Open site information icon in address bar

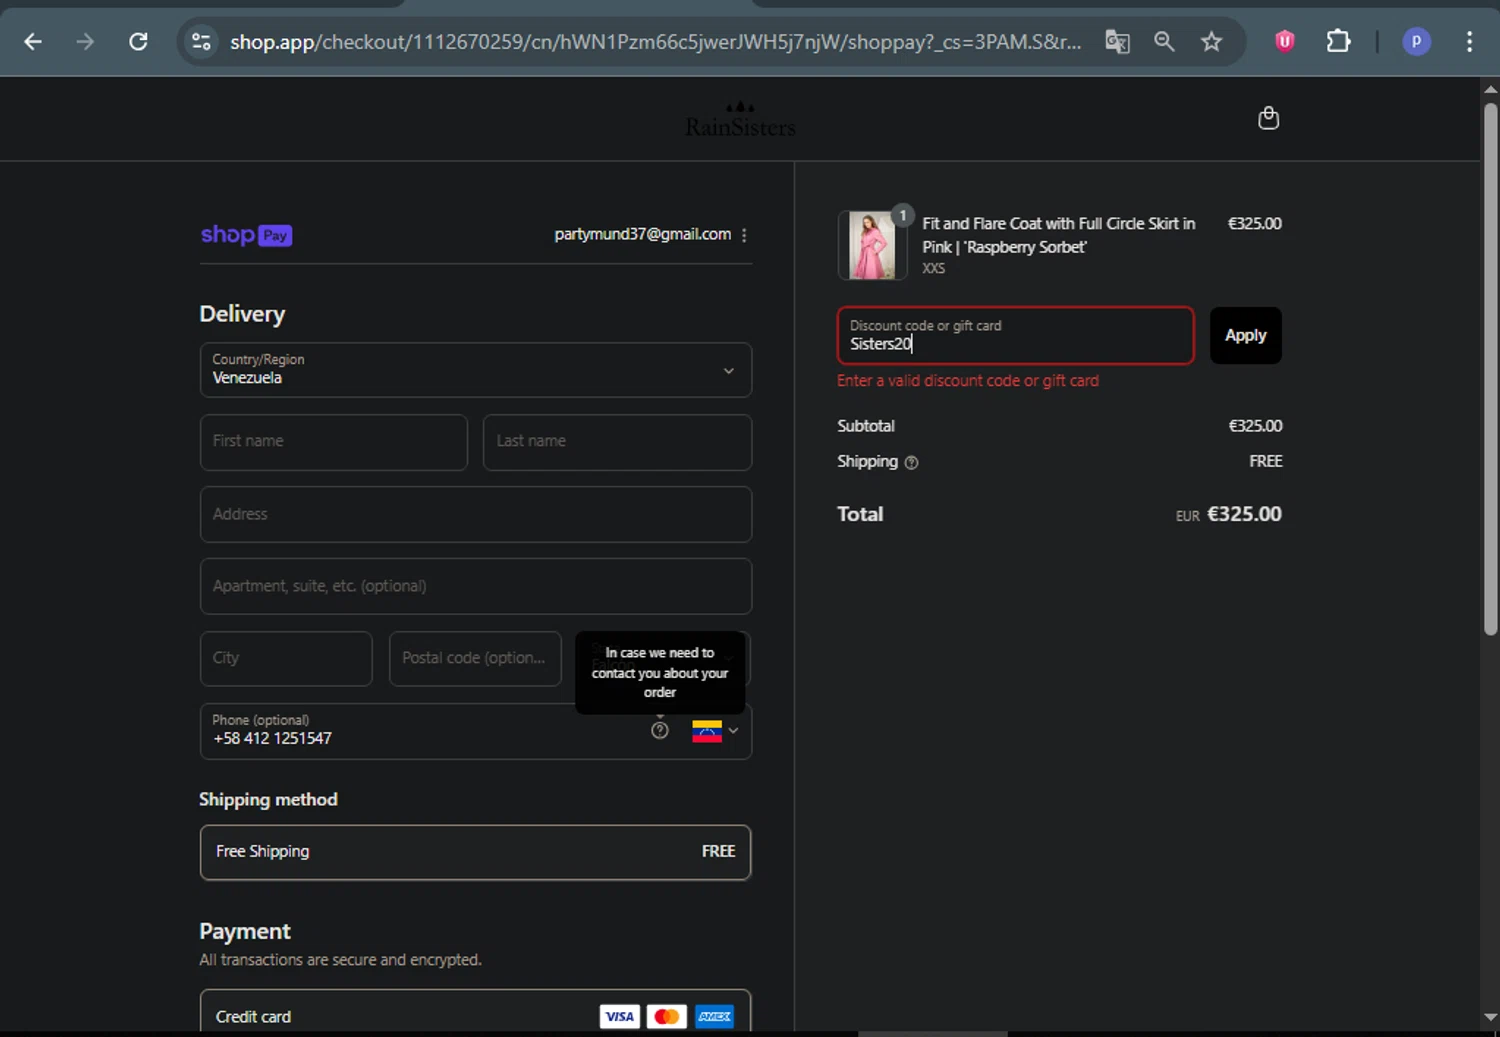201,41
